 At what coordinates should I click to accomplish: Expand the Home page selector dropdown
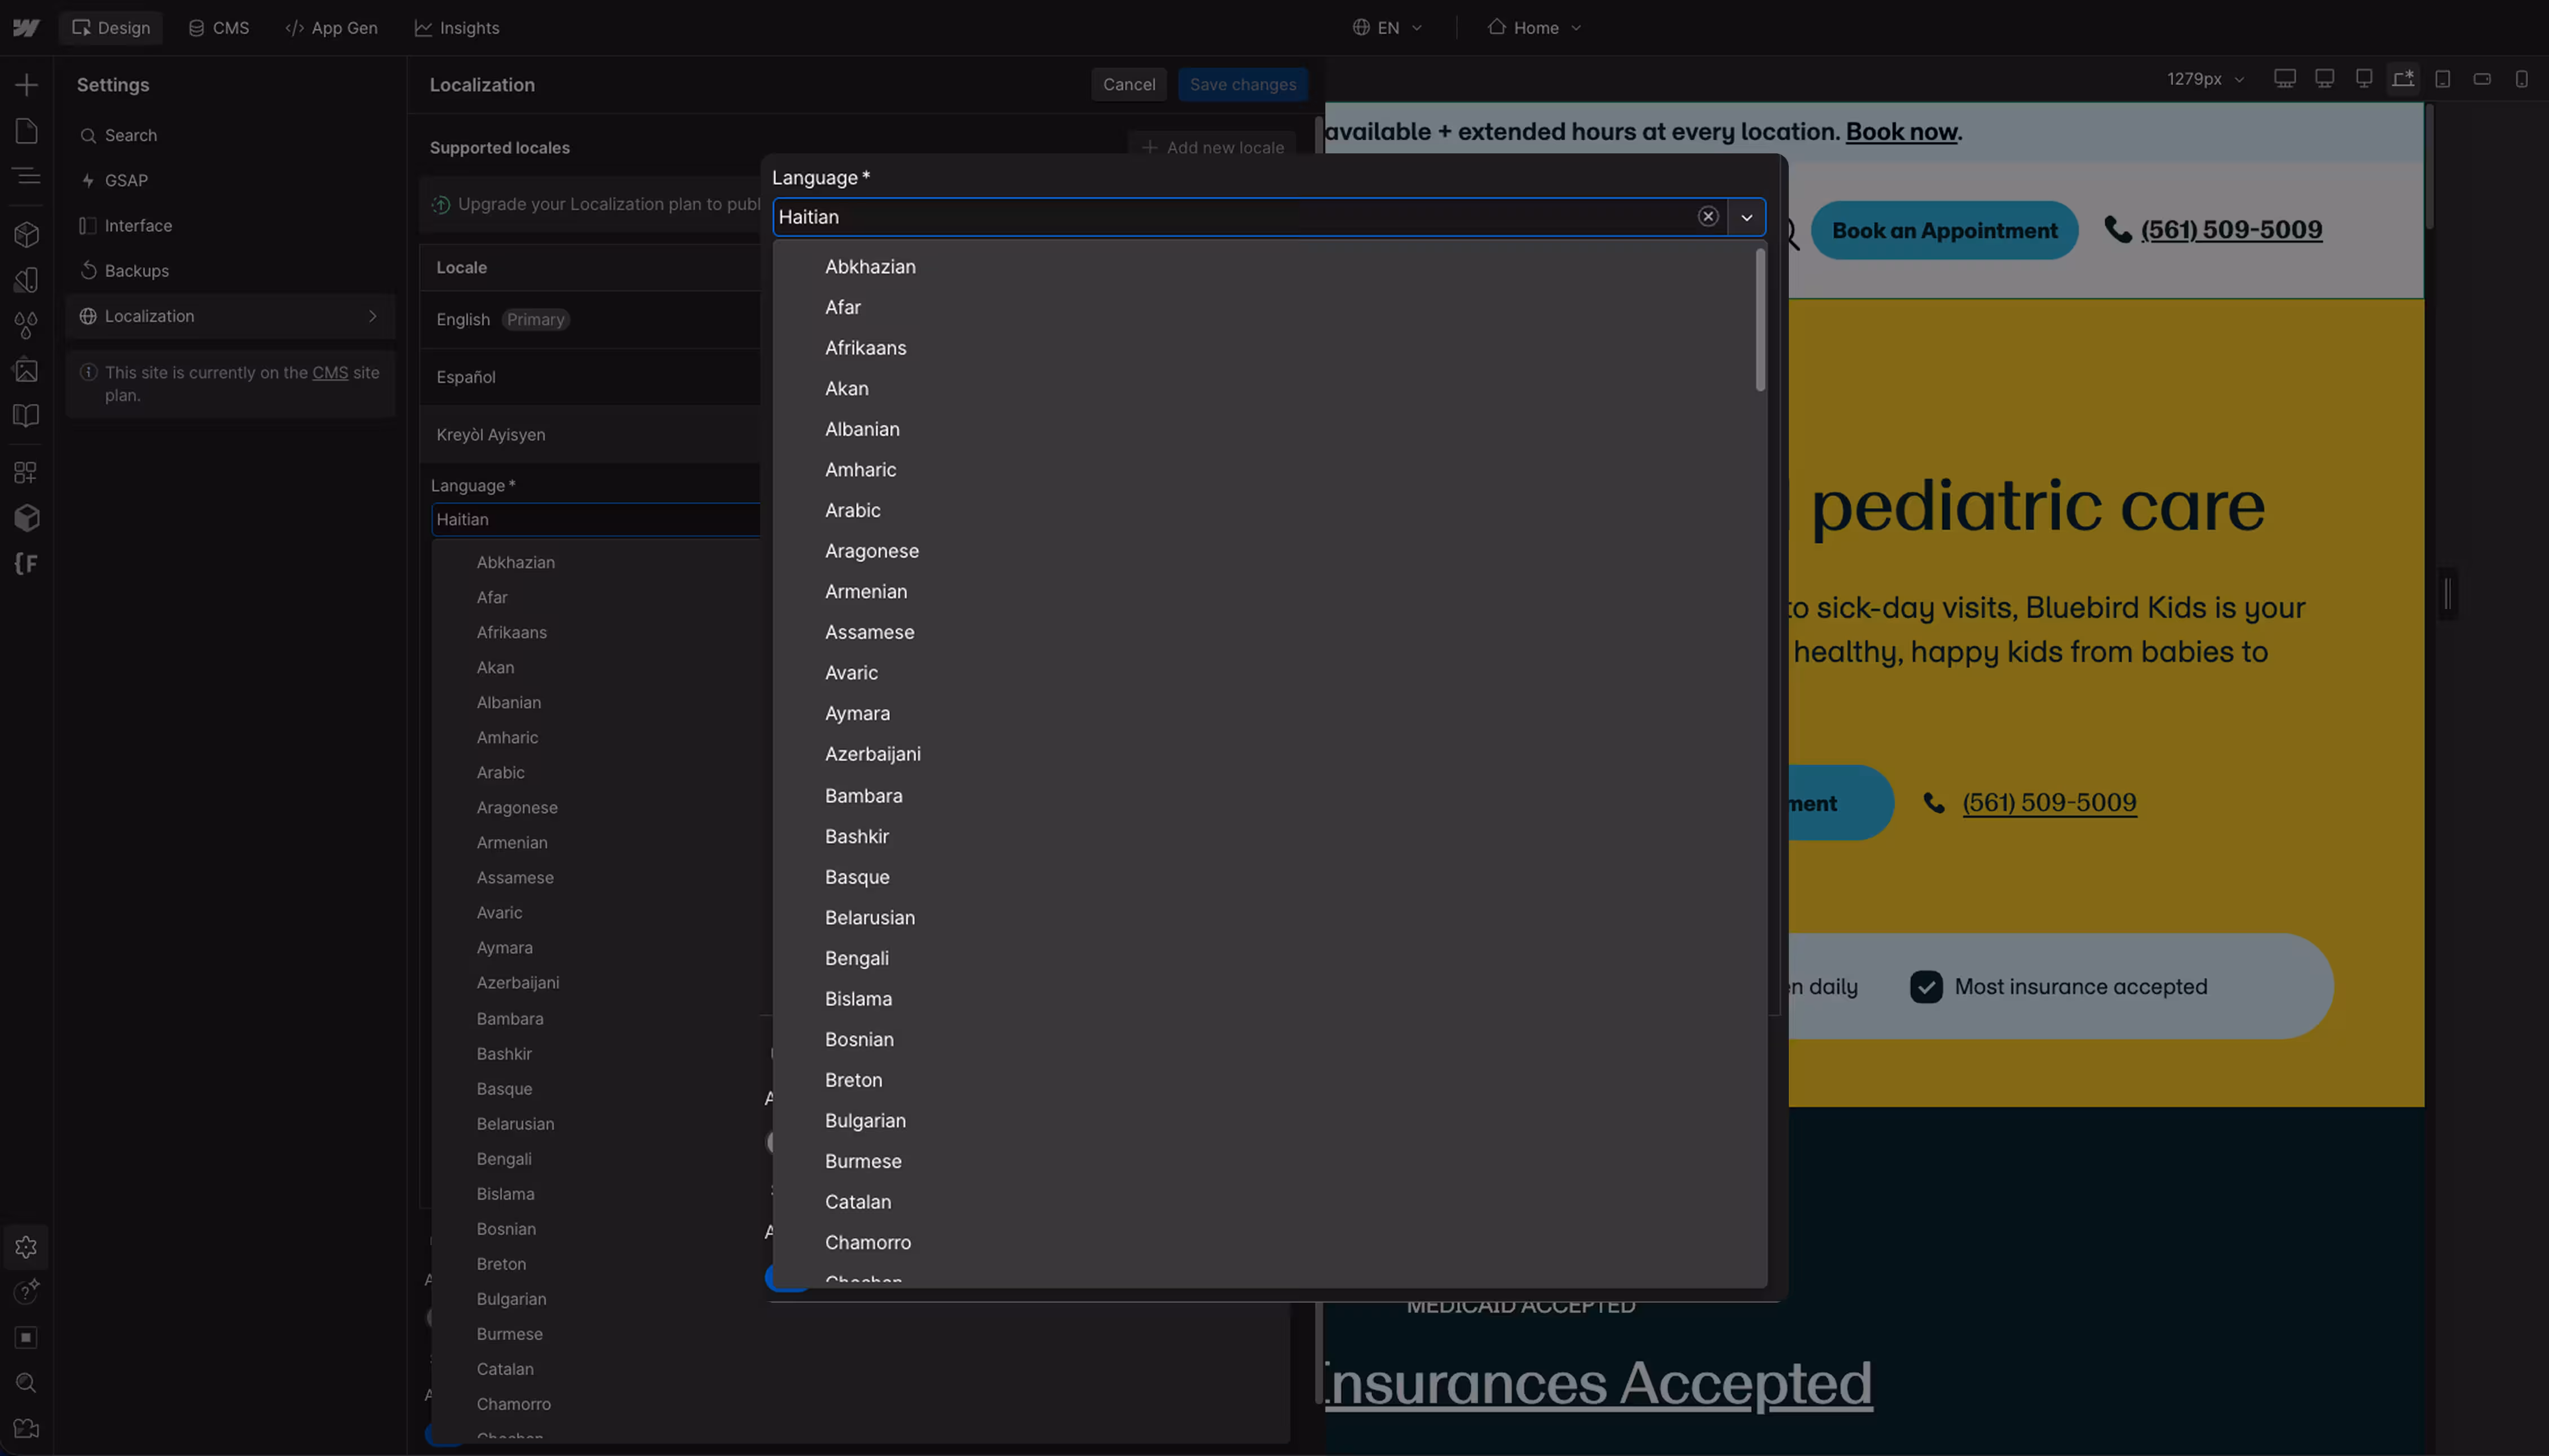pos(1533,27)
